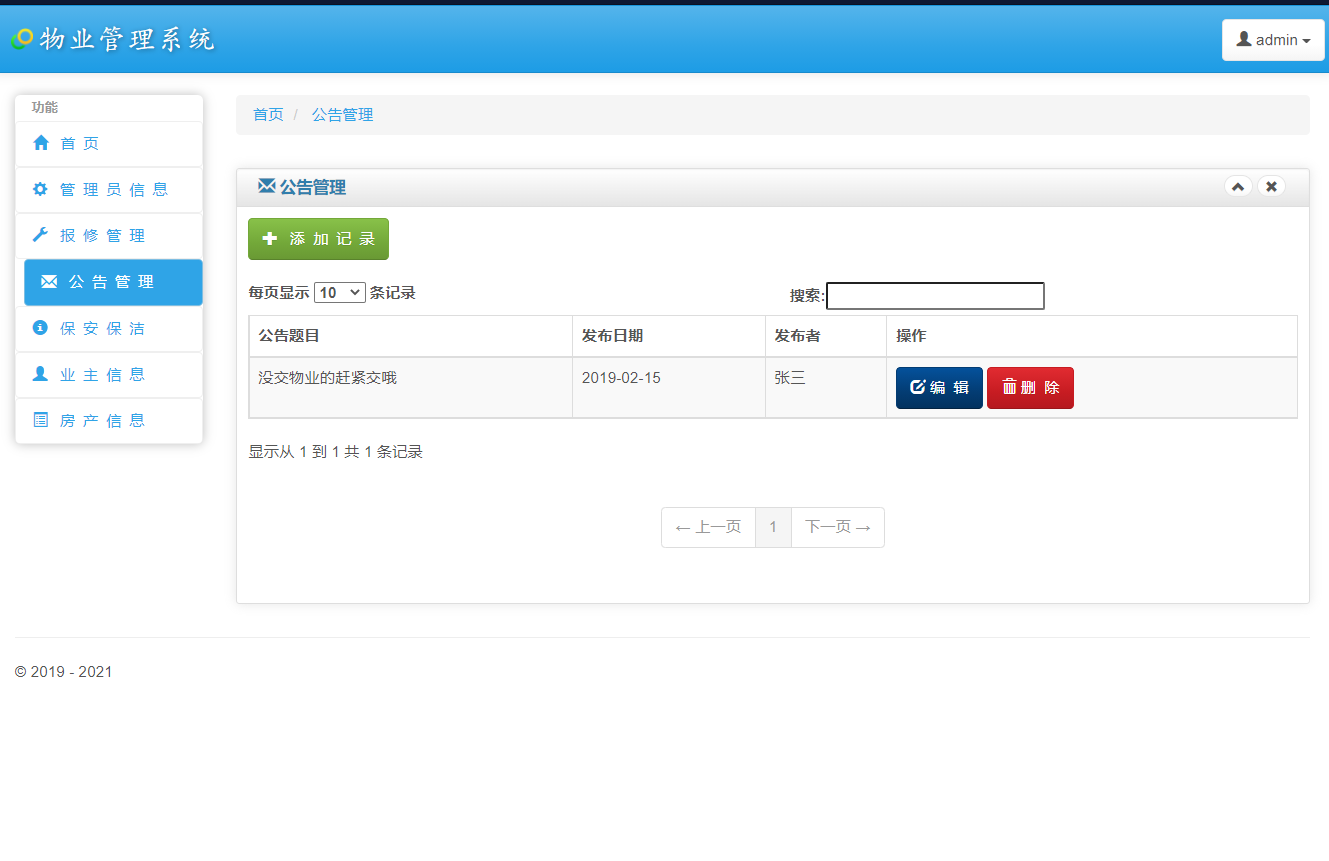
Task: Click inside the 搜索 search field
Action: pos(935,296)
